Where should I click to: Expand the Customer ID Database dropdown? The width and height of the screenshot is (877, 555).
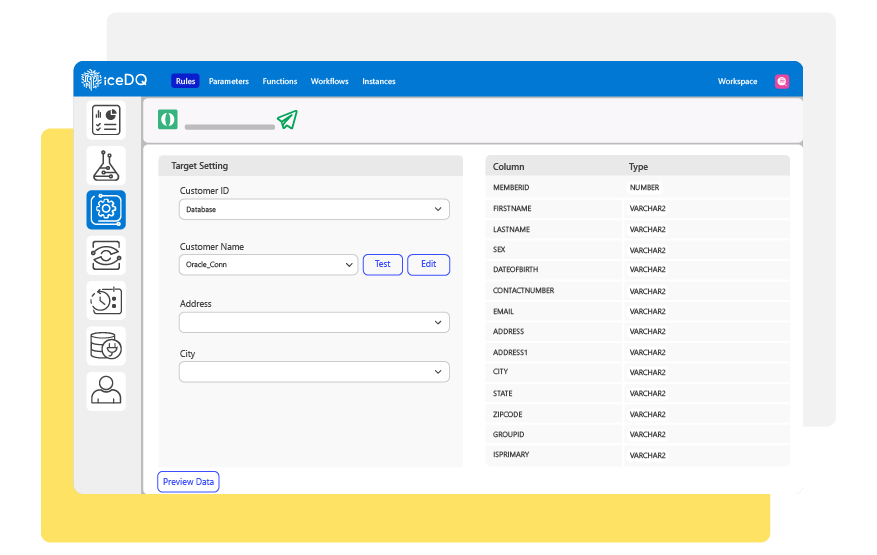click(314, 209)
